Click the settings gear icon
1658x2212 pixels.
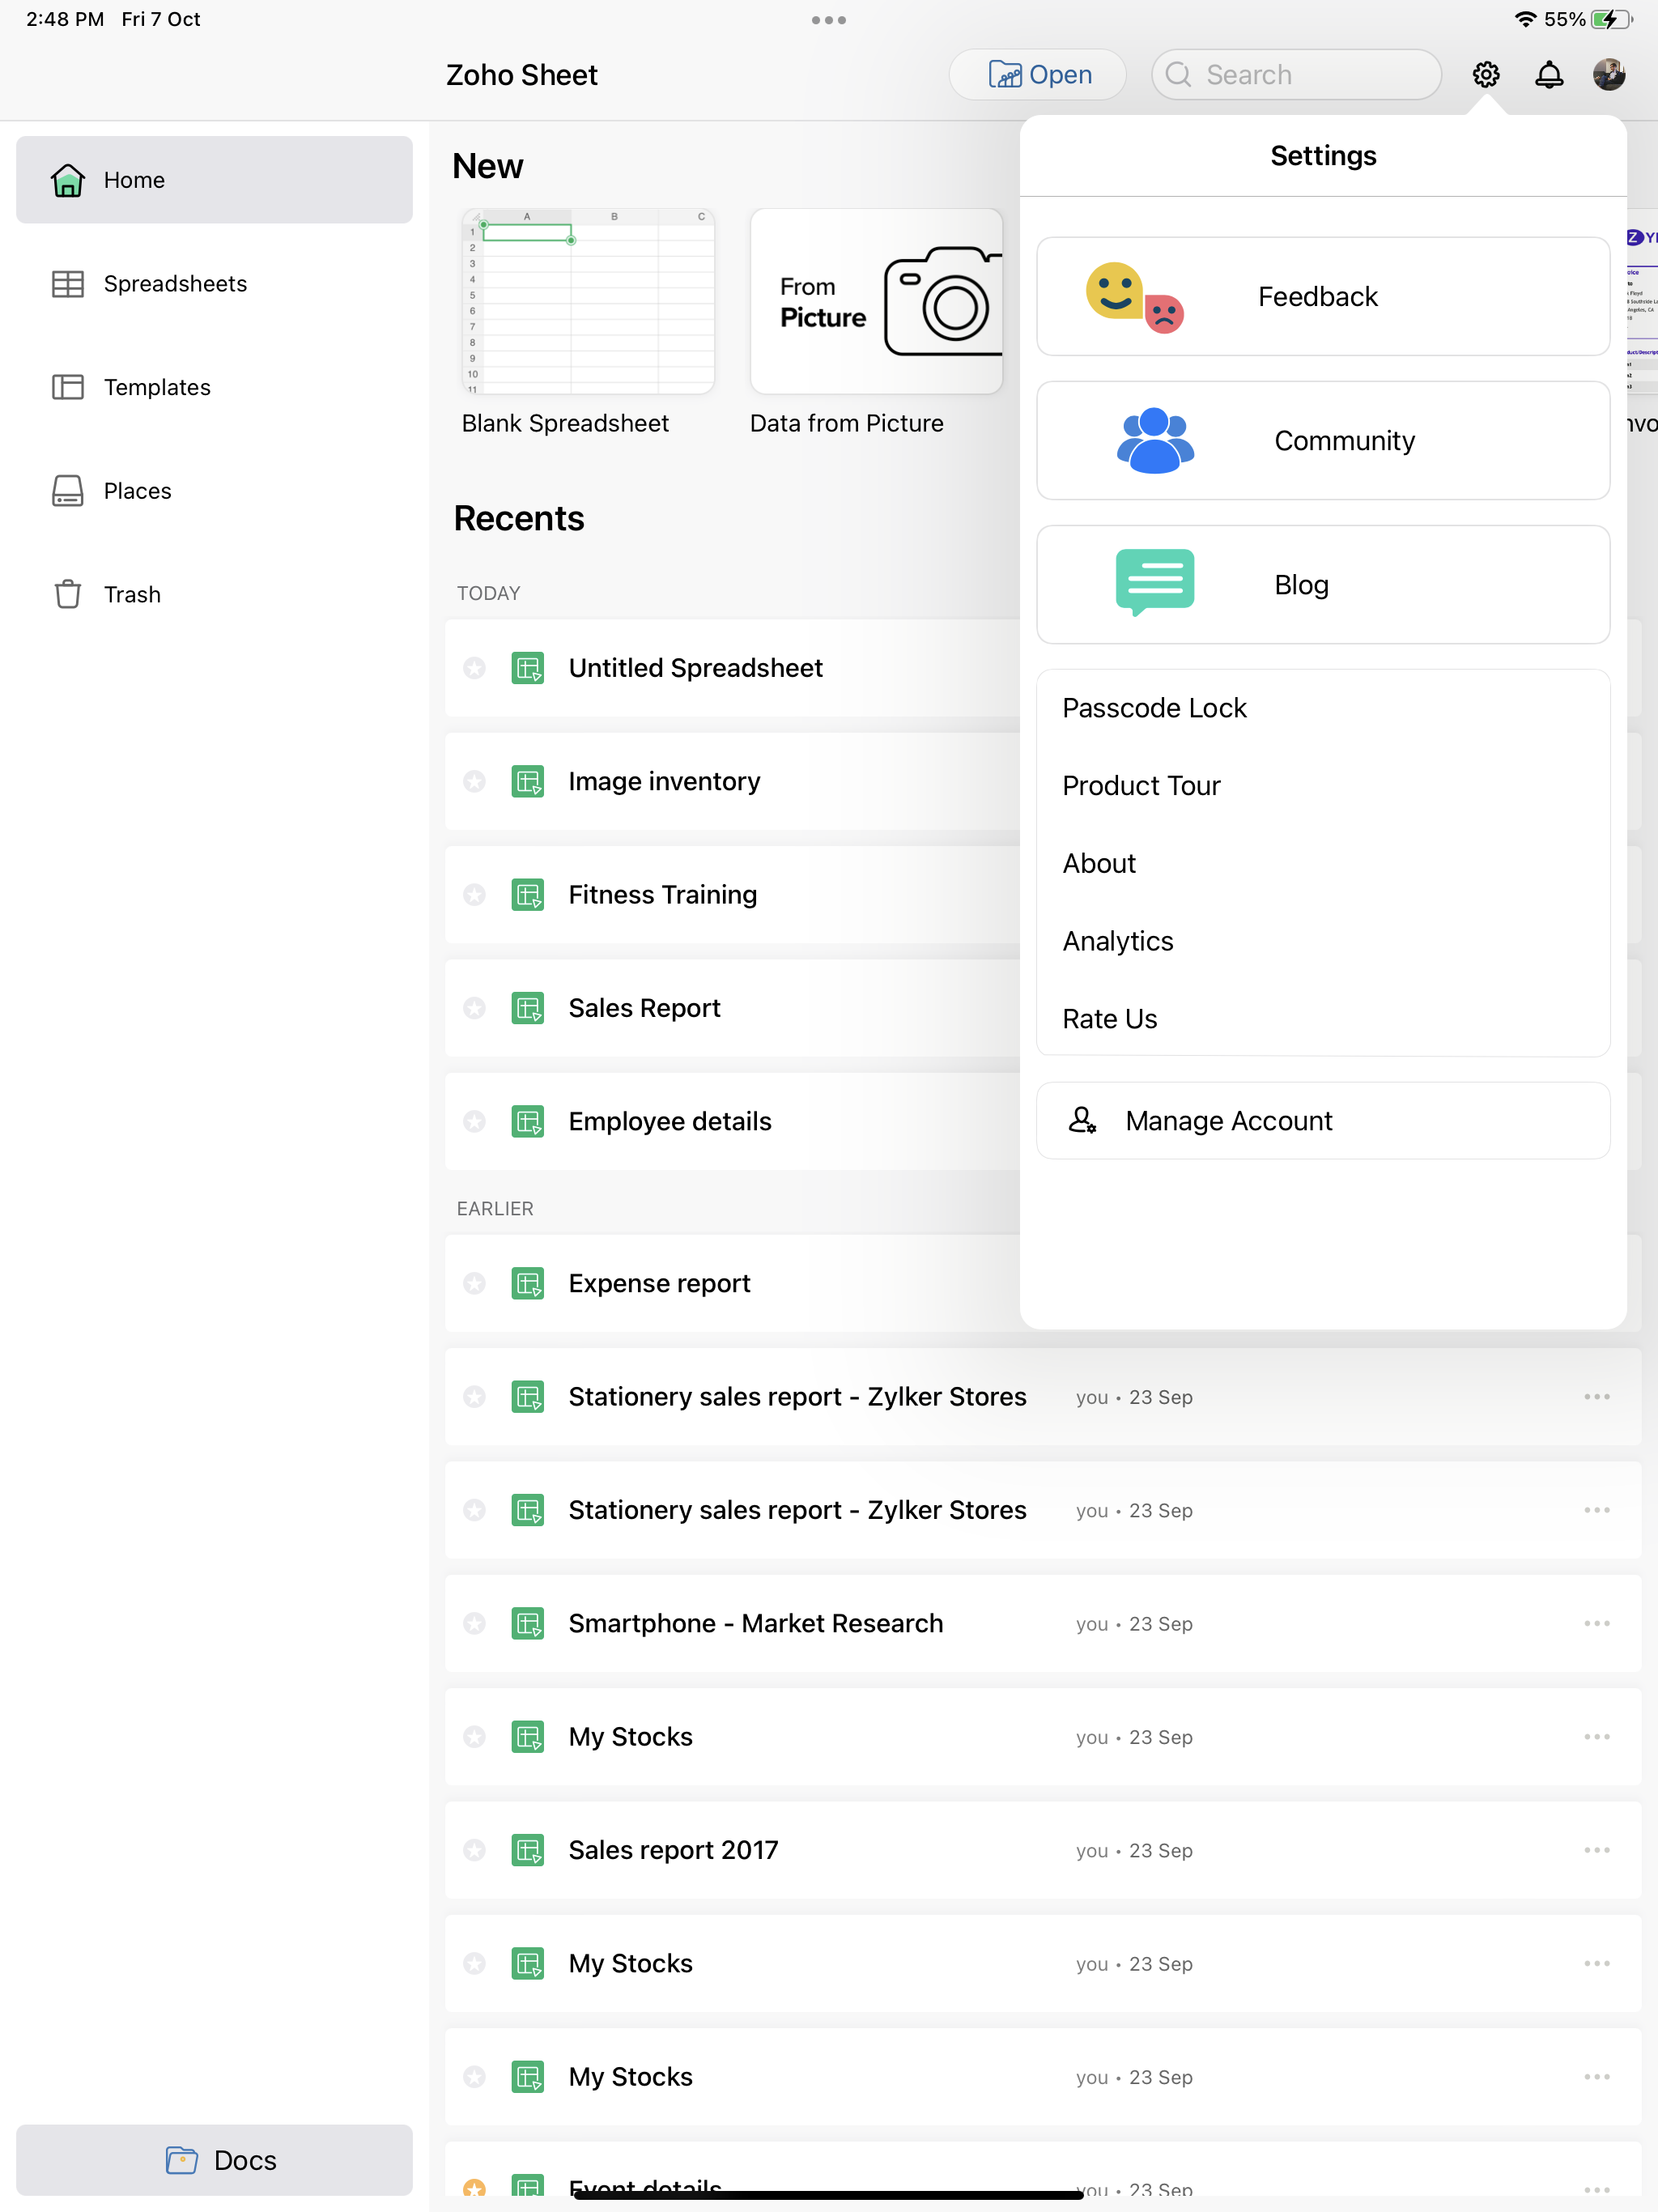(1485, 75)
